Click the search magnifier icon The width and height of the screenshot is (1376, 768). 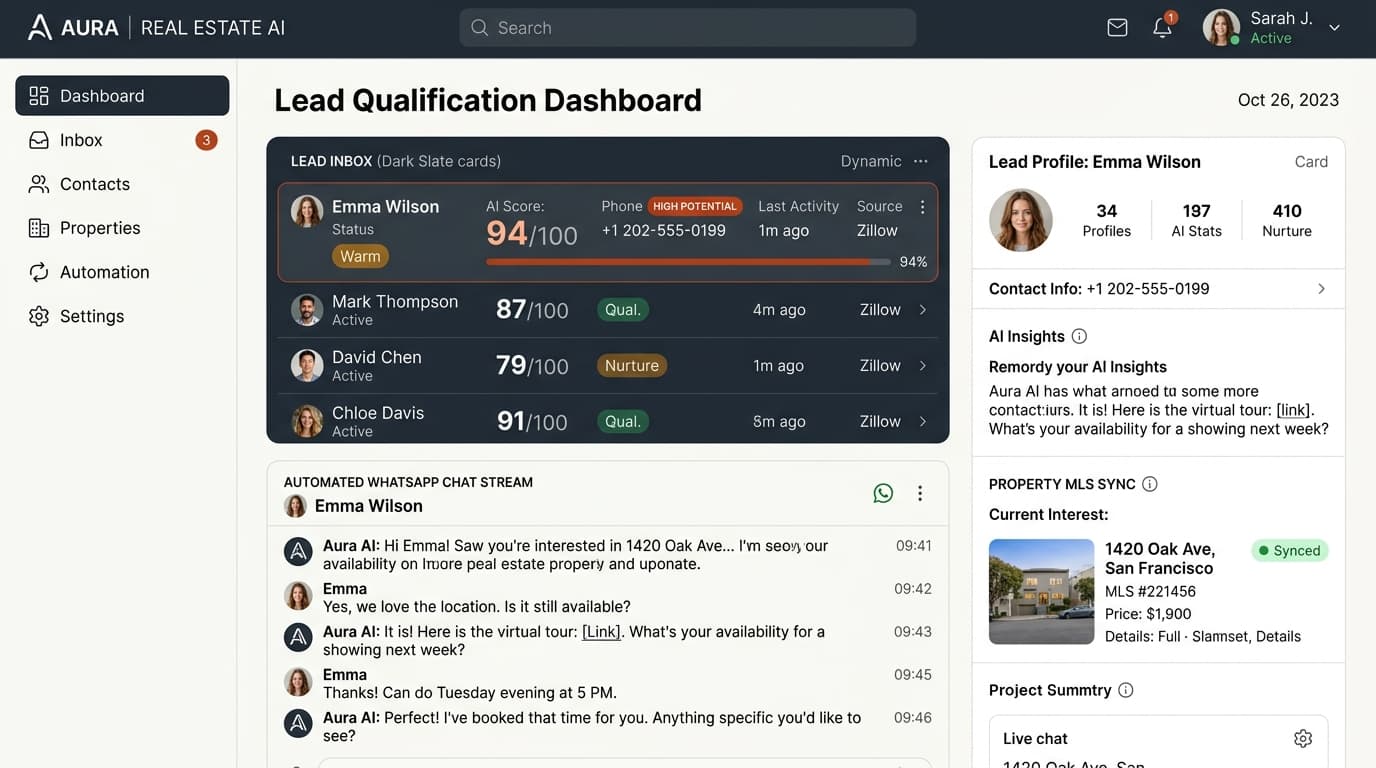(x=480, y=28)
